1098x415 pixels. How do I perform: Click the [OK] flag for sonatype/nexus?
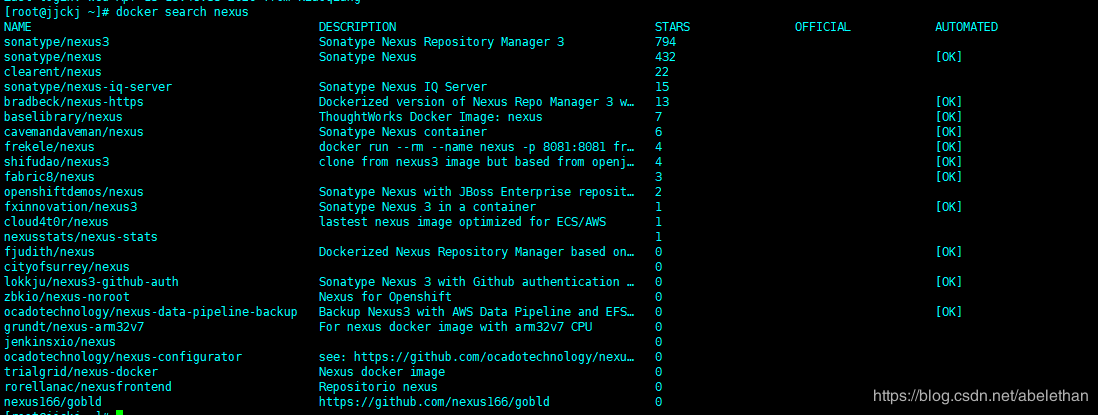pyautogui.click(x=948, y=57)
